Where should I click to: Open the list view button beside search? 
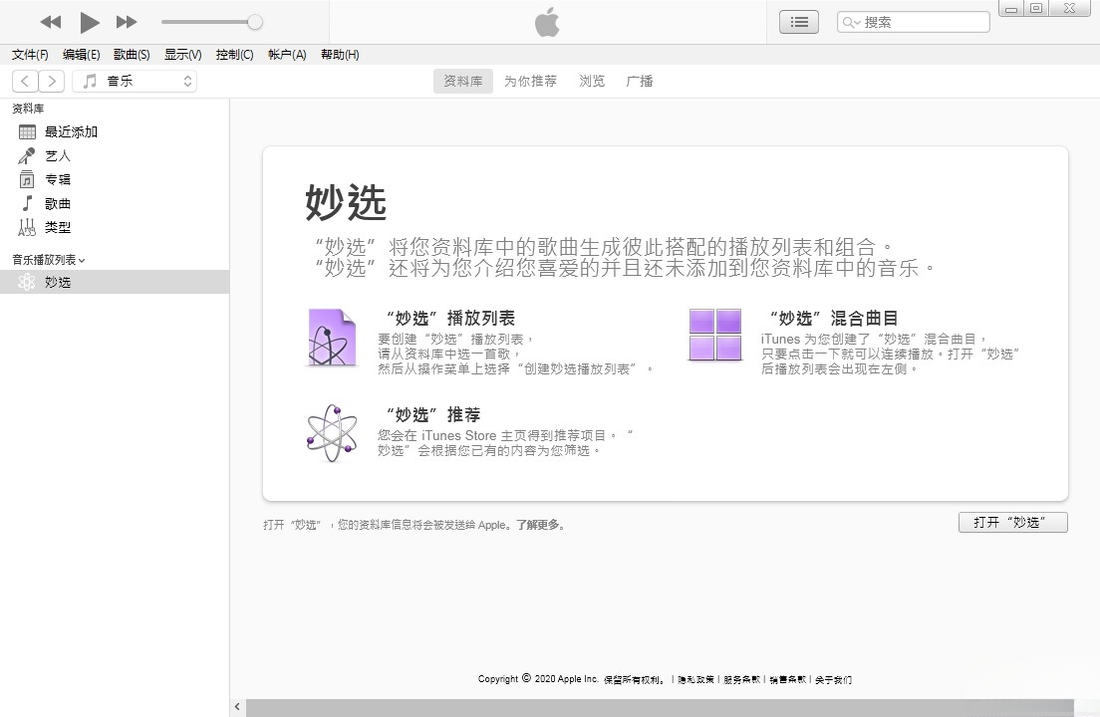[799, 22]
